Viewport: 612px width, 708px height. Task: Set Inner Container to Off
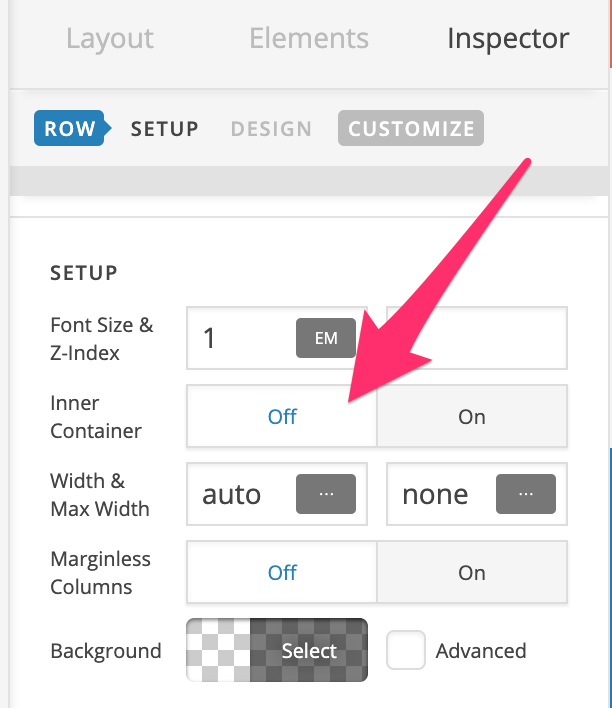point(282,416)
